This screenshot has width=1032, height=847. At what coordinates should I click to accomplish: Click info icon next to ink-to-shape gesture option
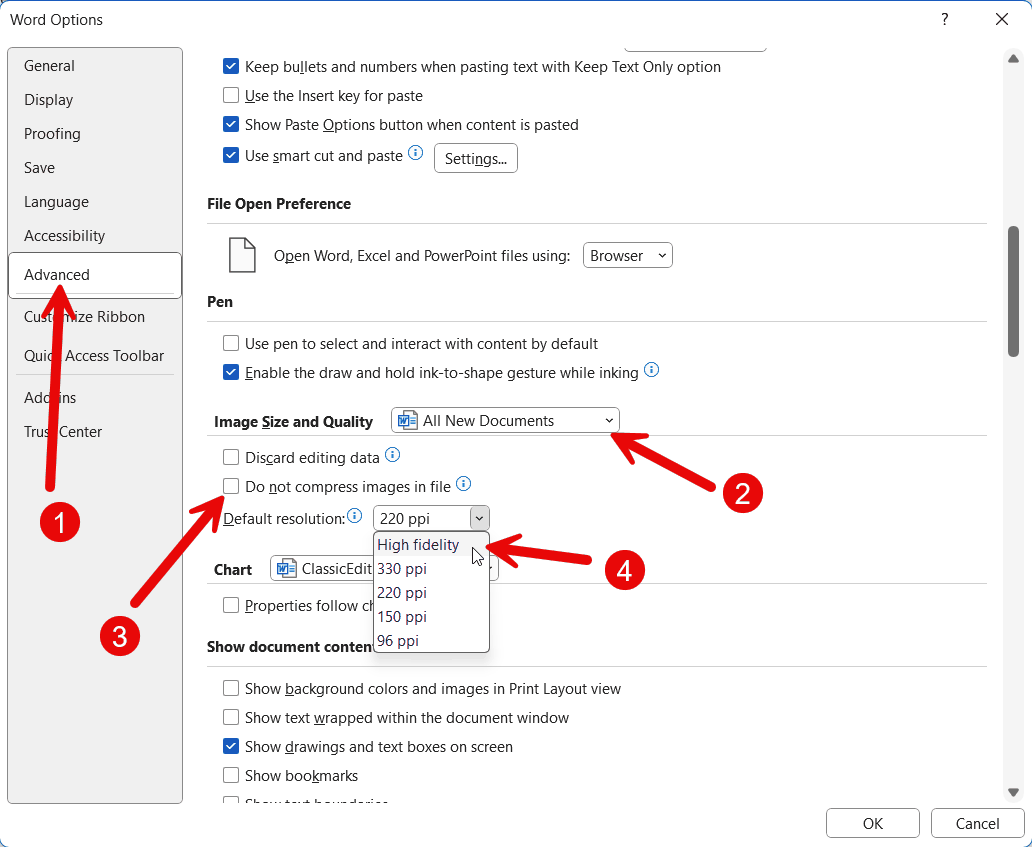click(651, 370)
